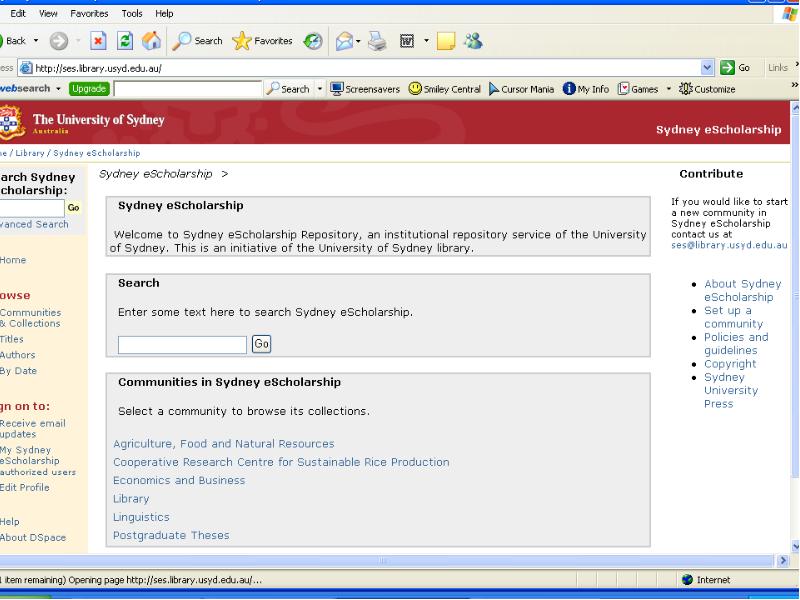Open the View menu

click(x=48, y=14)
